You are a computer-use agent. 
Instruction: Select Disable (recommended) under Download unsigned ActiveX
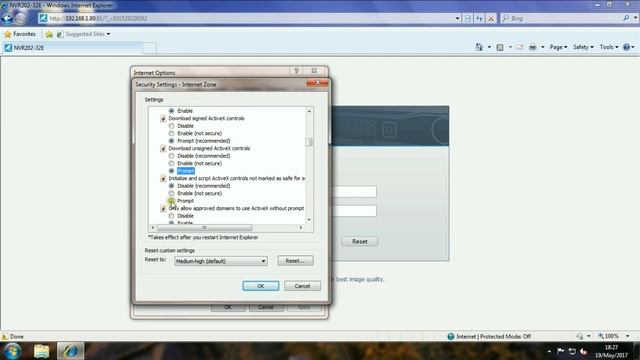click(x=171, y=156)
